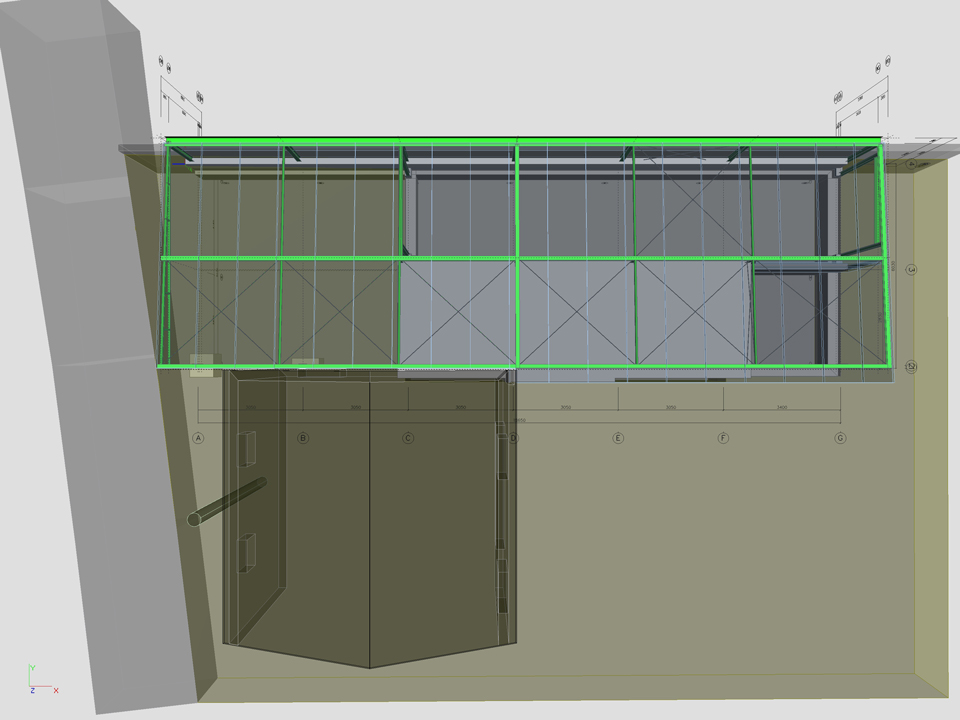Image resolution: width=960 pixels, height=720 pixels.
Task: Select grid bubble B
Action: click(x=303, y=438)
